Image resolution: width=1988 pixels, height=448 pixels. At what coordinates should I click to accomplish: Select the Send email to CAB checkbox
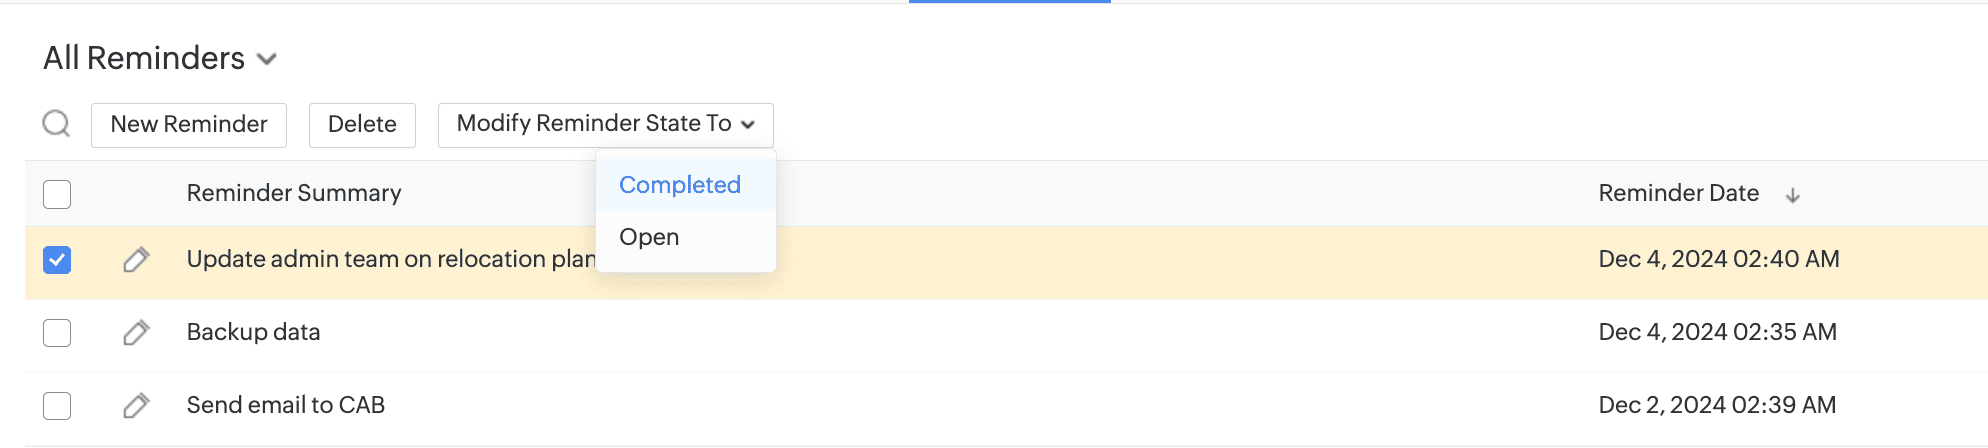[x=57, y=405]
